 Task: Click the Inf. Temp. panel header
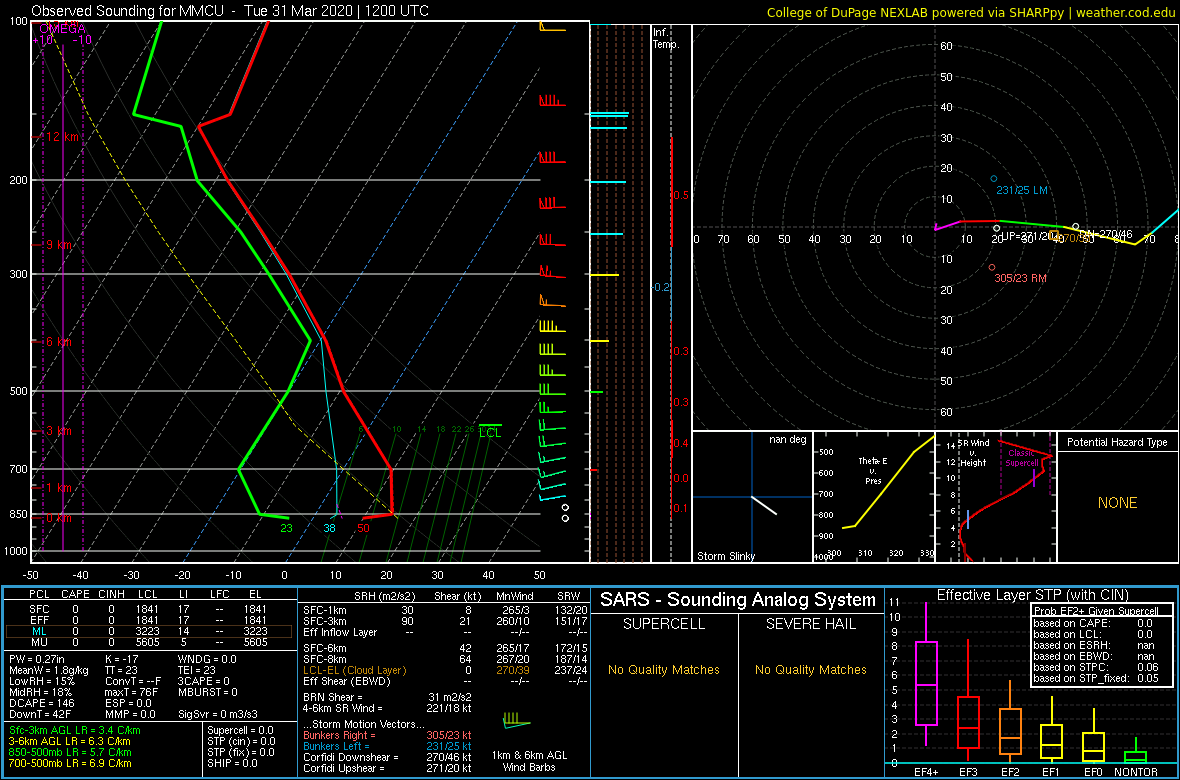point(666,38)
